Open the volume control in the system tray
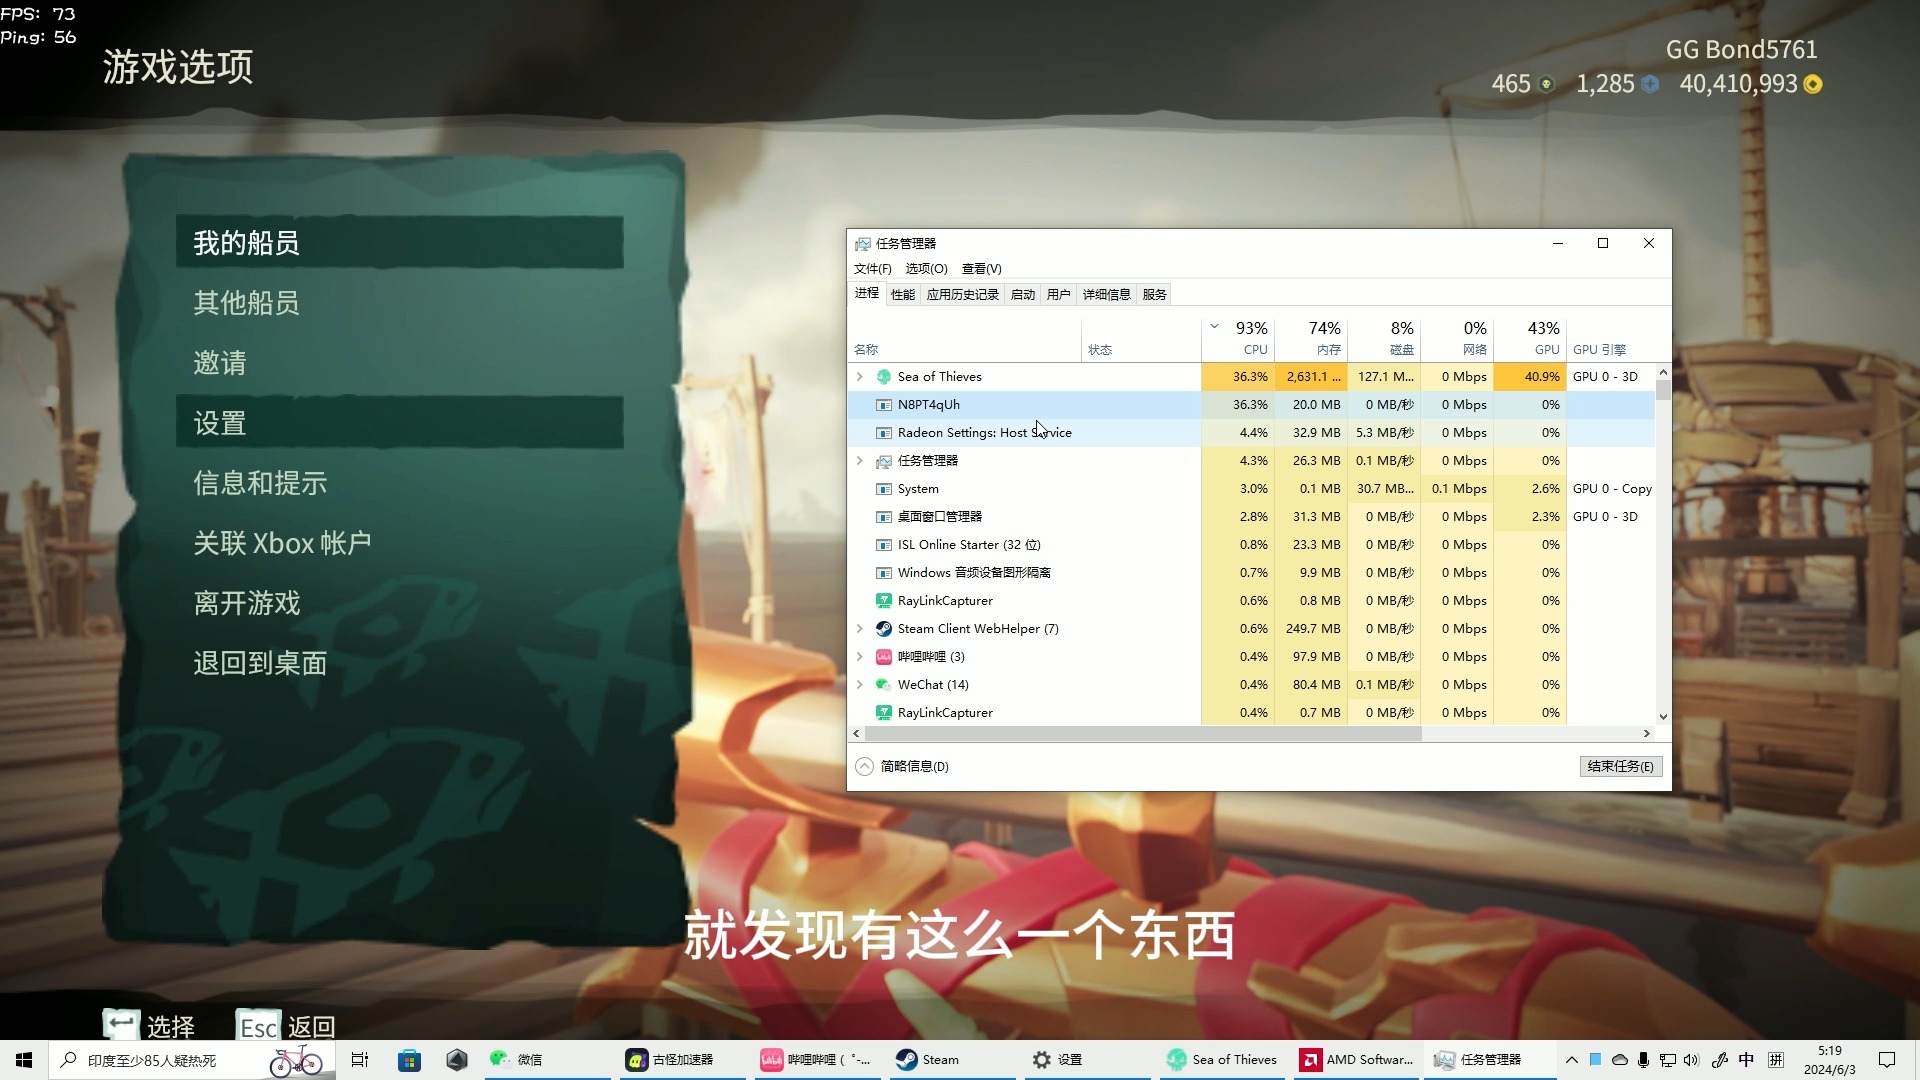Screen dimensions: 1920x1080 1692,1060
